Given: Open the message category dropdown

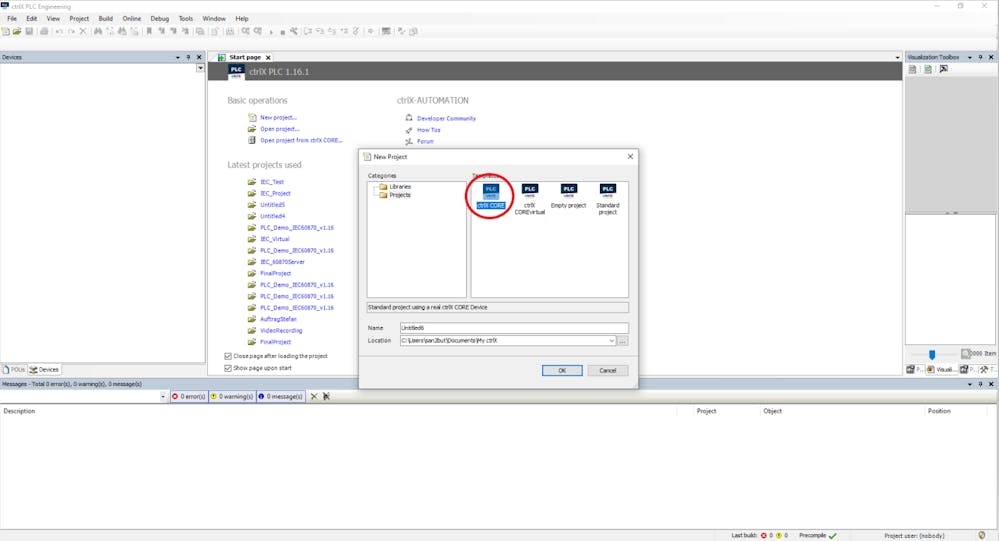Looking at the screenshot, I should point(163,396).
